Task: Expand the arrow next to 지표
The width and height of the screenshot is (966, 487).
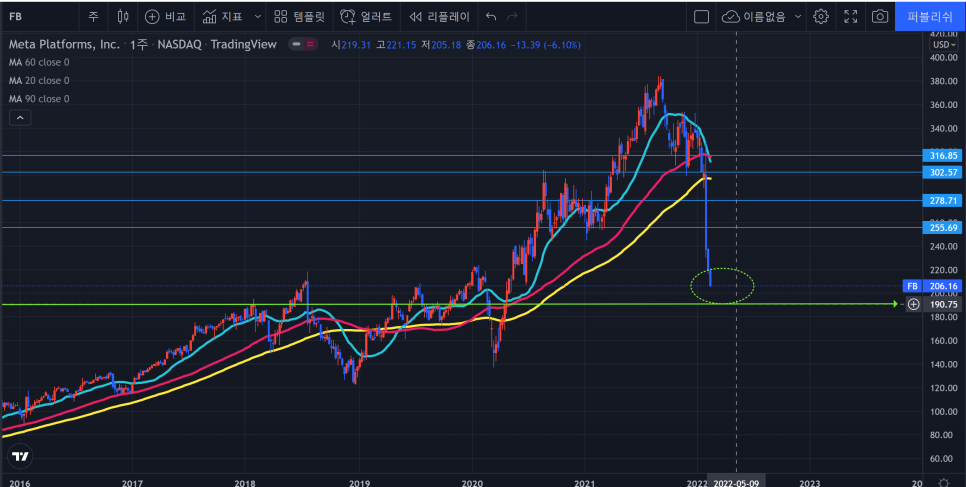Action: click(258, 17)
